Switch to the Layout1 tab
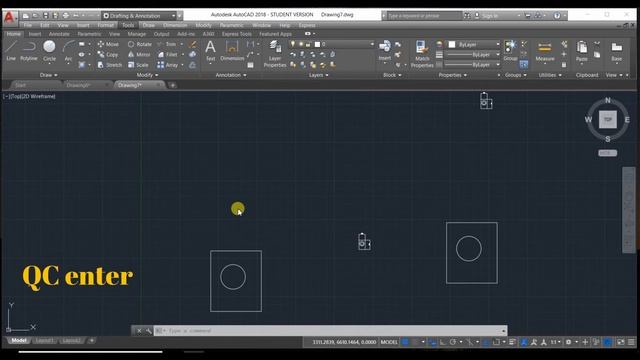 (x=44, y=341)
